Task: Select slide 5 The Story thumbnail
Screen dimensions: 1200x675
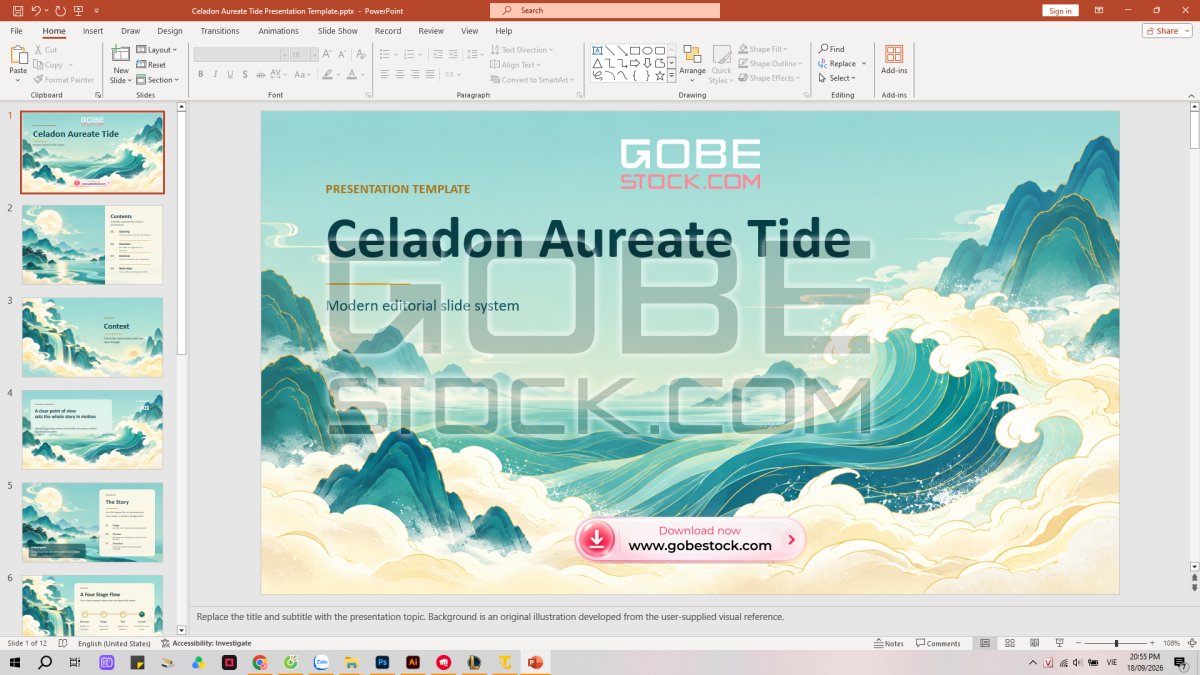Action: pyautogui.click(x=92, y=522)
